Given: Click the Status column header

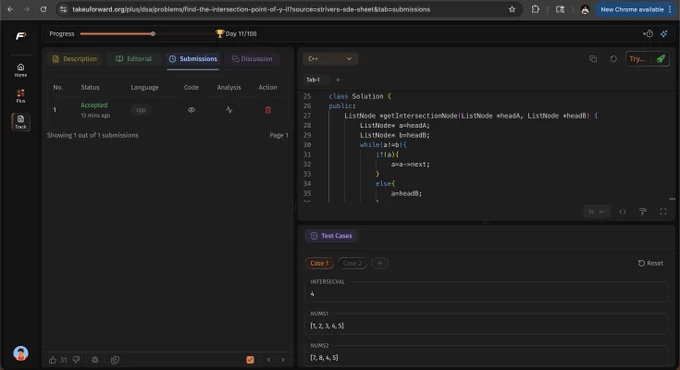Looking at the screenshot, I should tap(90, 87).
